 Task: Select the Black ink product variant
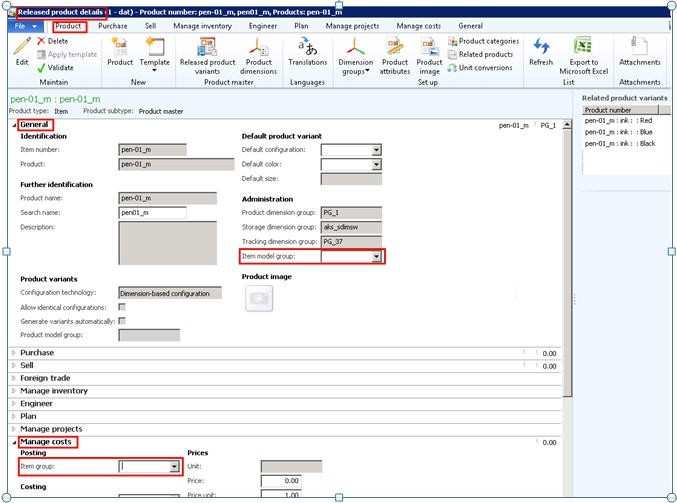(620, 143)
